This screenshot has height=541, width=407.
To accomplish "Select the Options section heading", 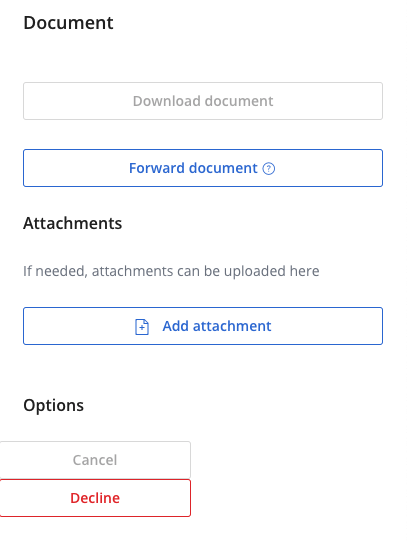I will point(53,405).
